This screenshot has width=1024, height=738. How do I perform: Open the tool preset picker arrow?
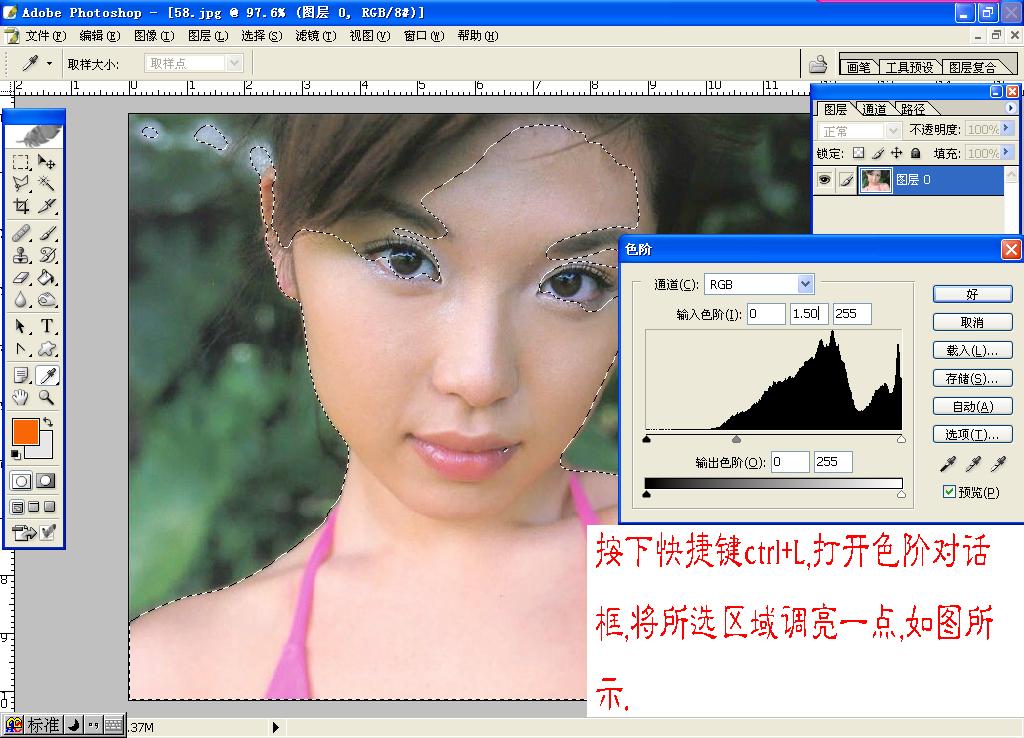pyautogui.click(x=49, y=63)
